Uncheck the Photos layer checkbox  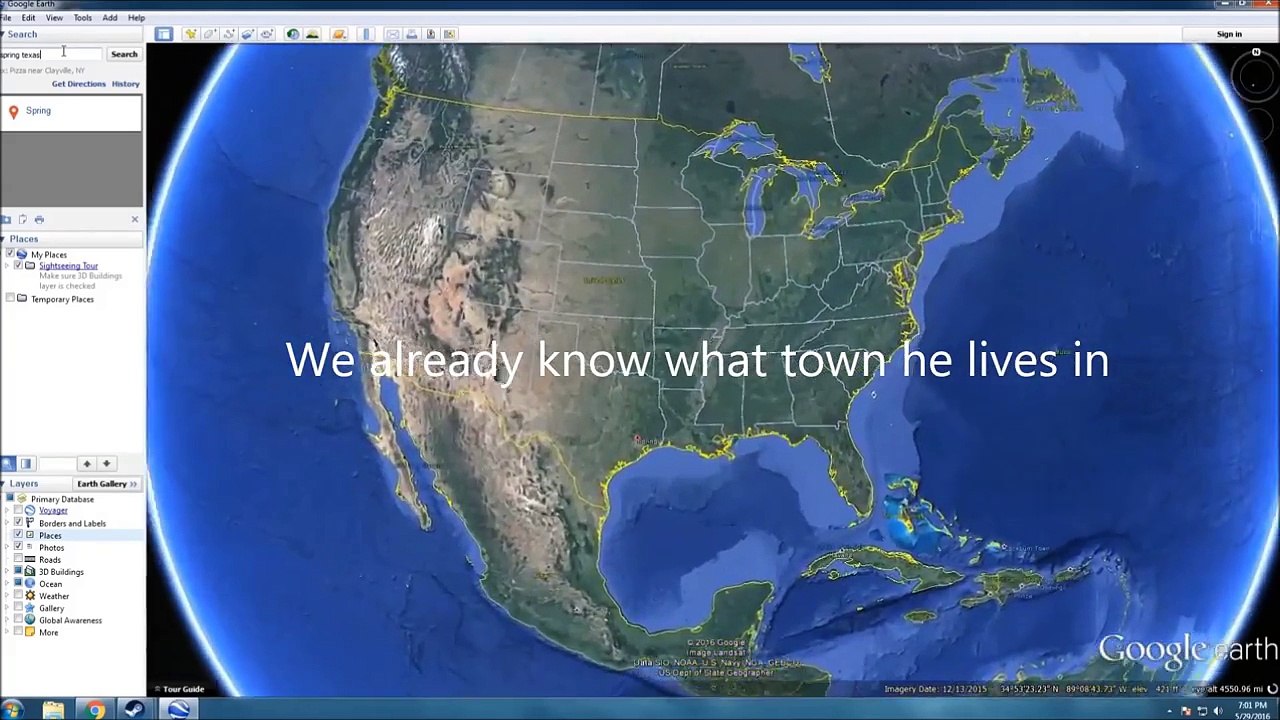[x=17, y=547]
